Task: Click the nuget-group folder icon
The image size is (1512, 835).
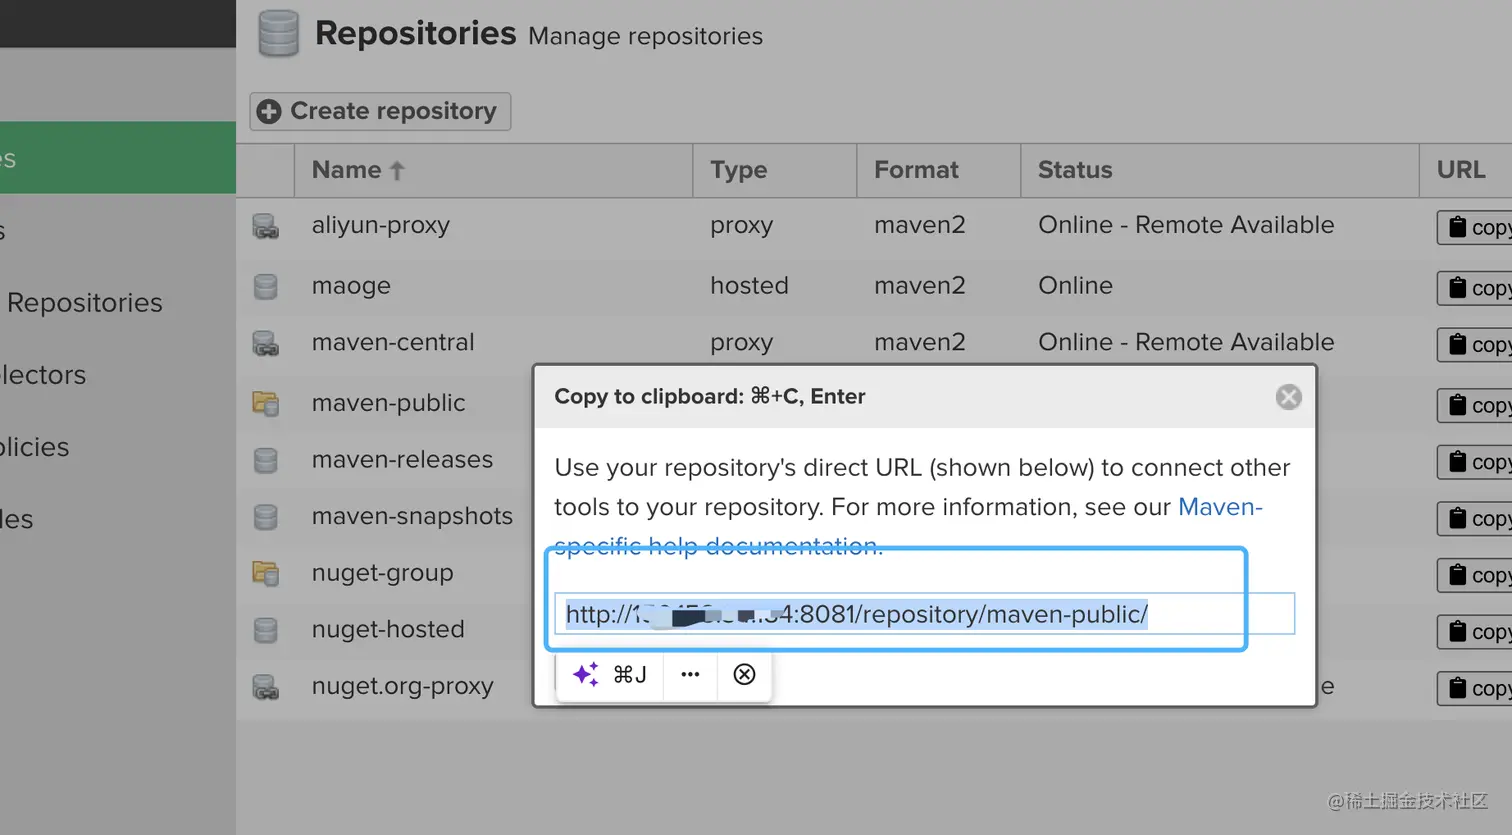Action: (266, 574)
